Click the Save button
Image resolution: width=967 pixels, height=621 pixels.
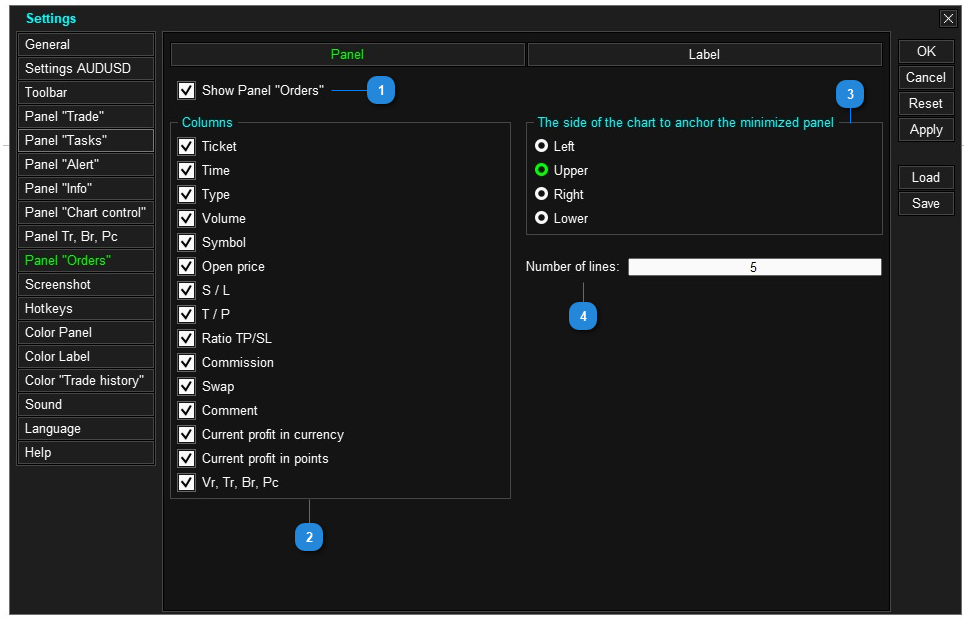tap(926, 204)
